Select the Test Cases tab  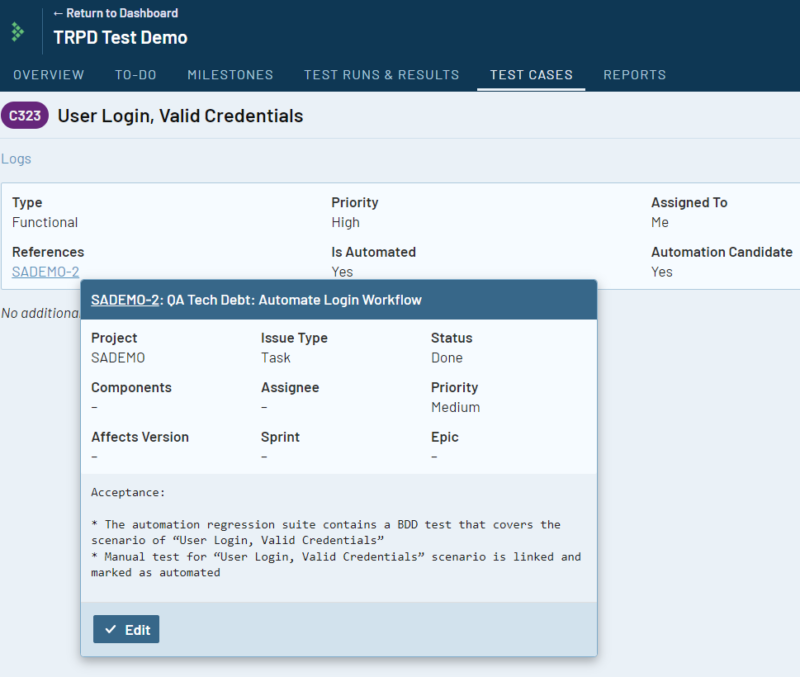pyautogui.click(x=531, y=75)
